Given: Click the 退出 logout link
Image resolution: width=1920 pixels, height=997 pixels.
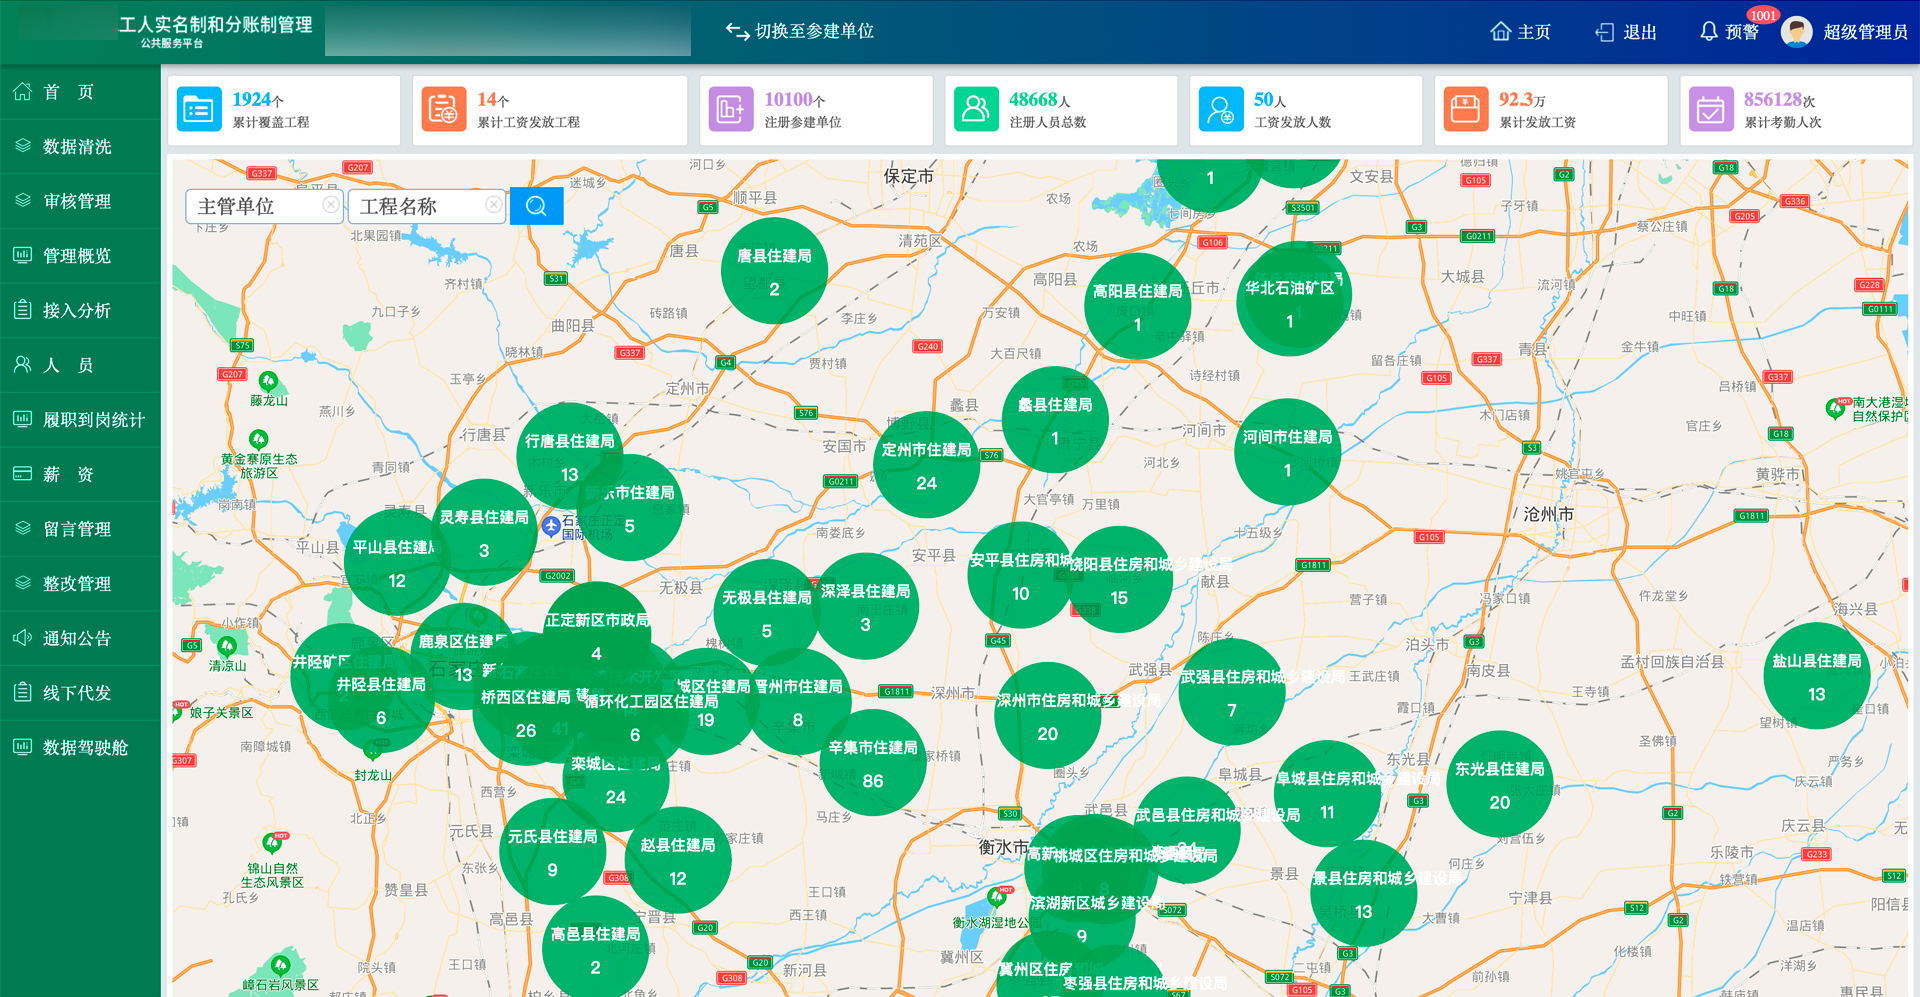Looking at the screenshot, I should pos(1626,32).
